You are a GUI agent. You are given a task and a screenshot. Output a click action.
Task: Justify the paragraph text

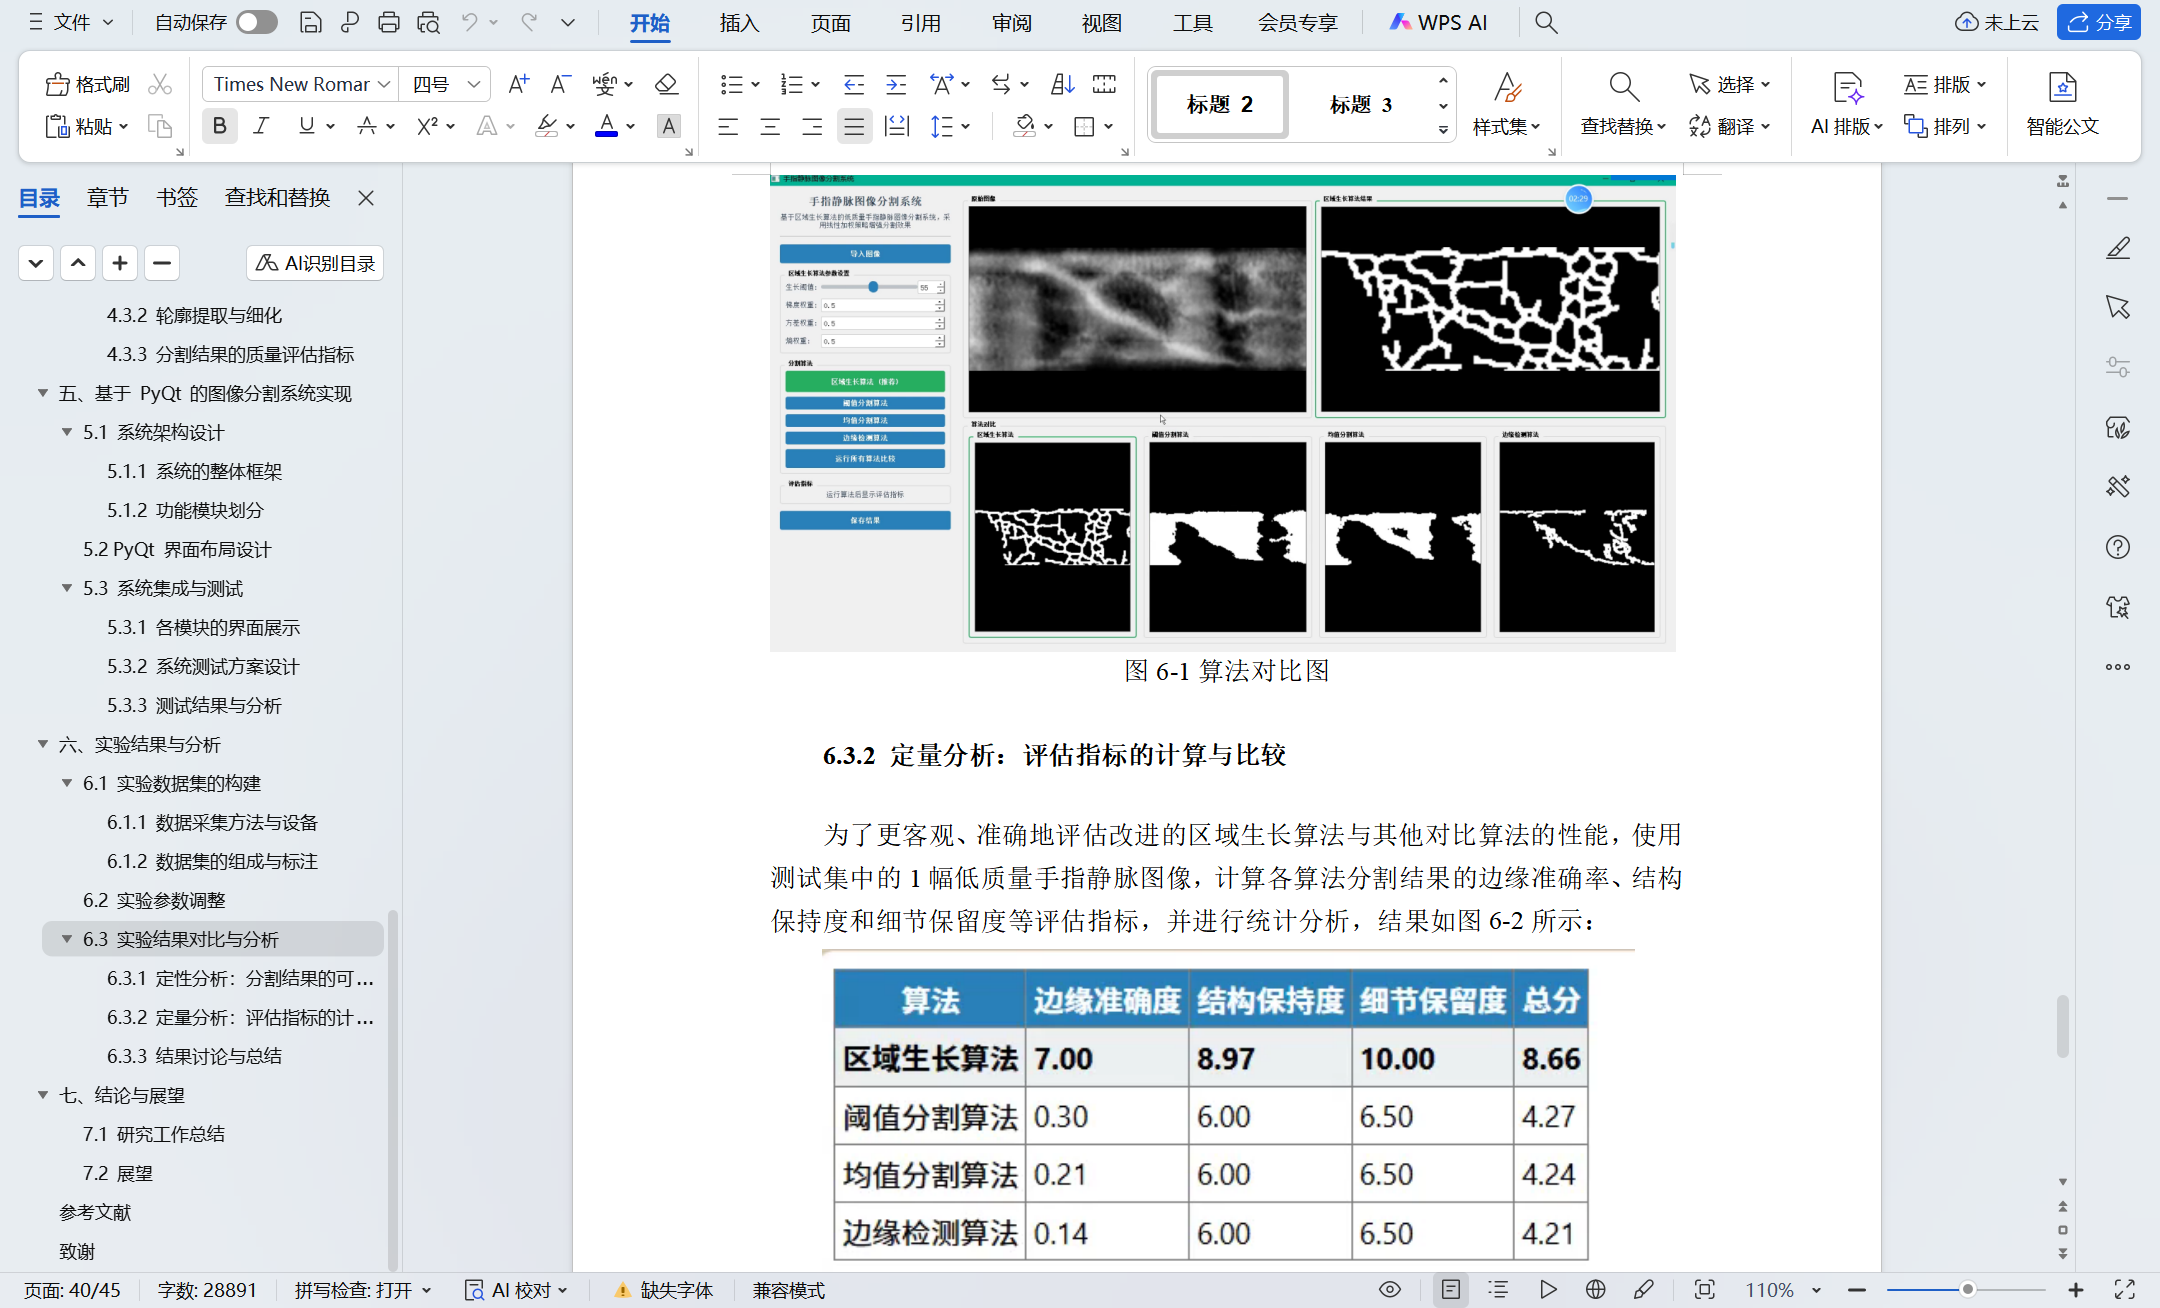(x=854, y=126)
